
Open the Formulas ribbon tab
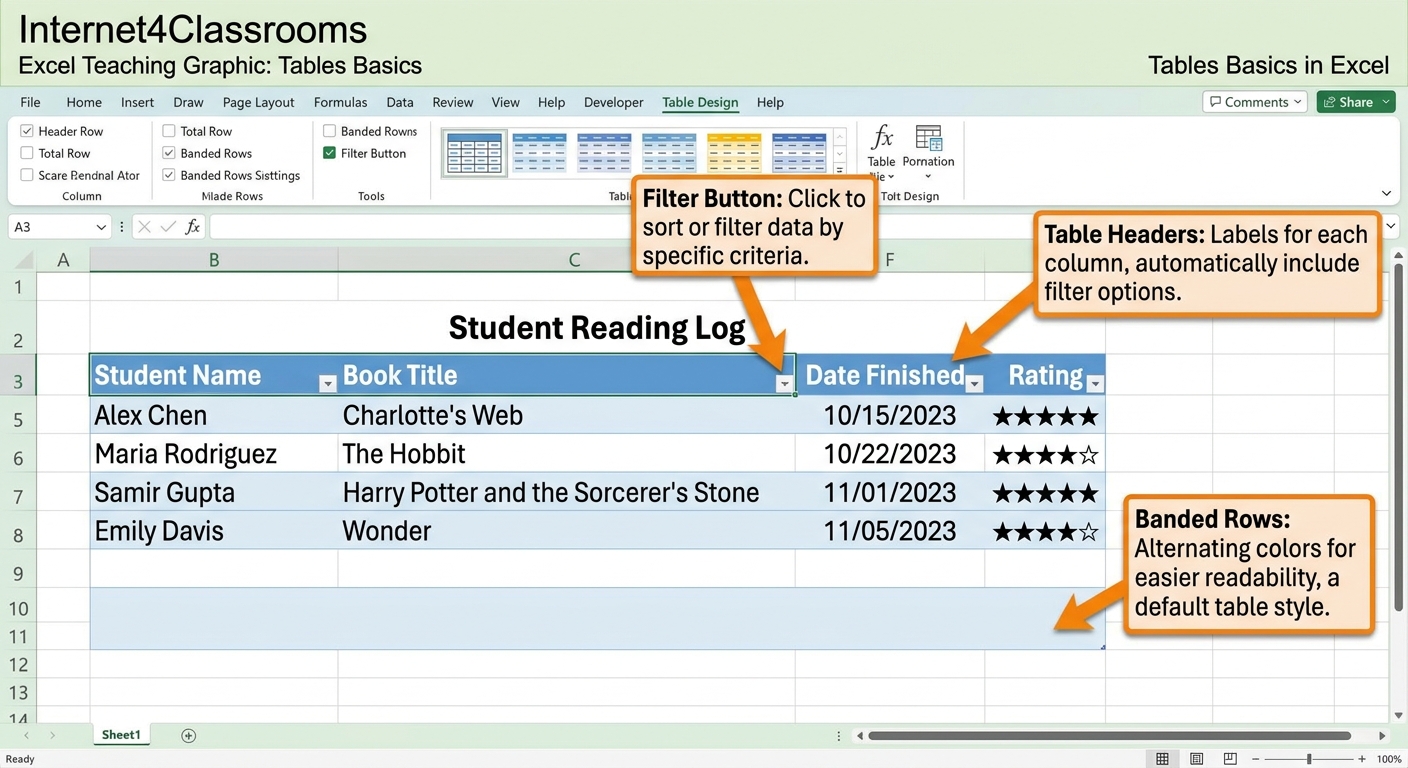(340, 102)
